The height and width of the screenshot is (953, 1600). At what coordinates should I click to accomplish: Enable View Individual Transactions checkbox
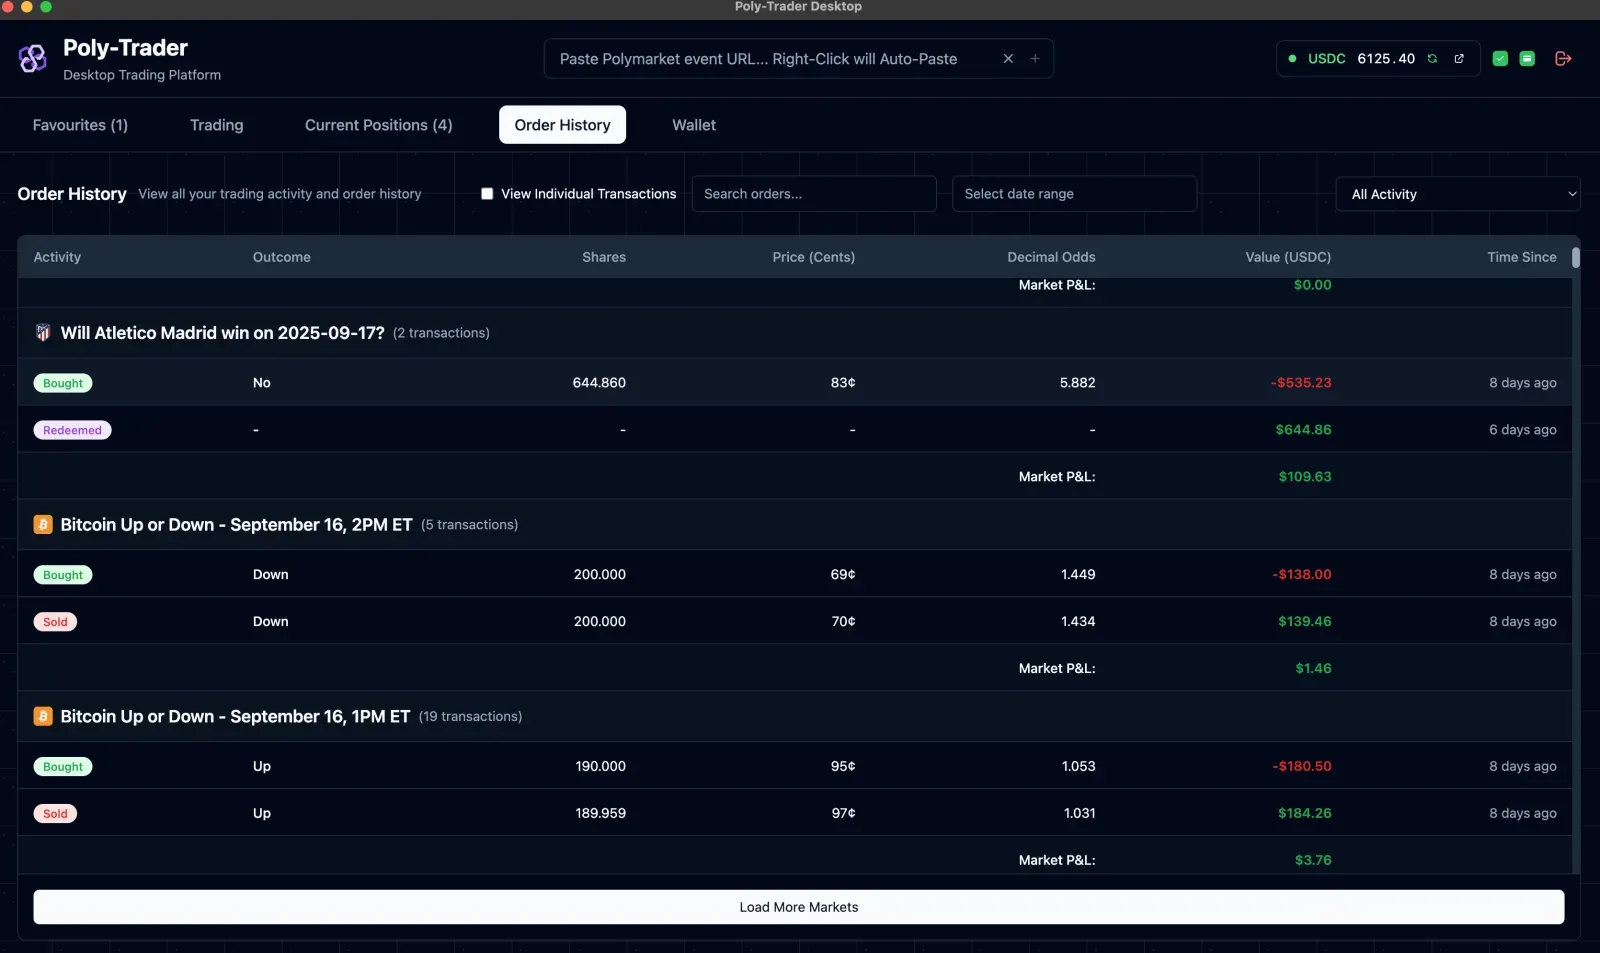click(x=487, y=194)
